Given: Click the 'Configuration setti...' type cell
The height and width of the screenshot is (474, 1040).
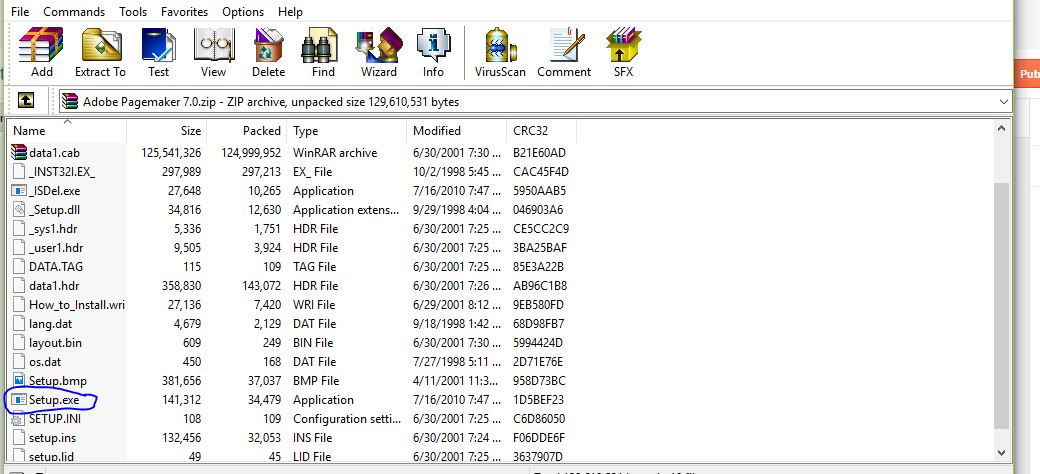Looking at the screenshot, I should pos(347,419).
